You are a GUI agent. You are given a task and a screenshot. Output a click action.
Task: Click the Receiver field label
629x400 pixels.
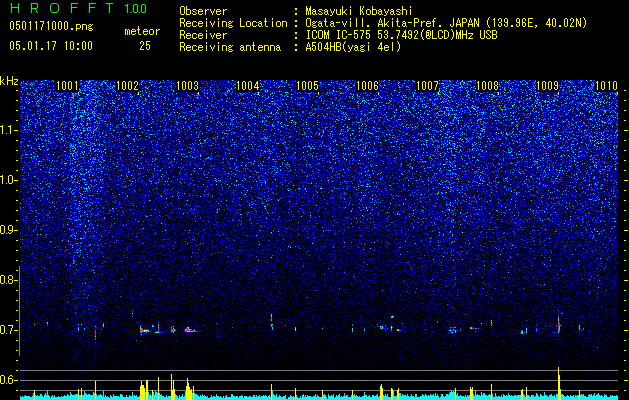tap(203, 35)
